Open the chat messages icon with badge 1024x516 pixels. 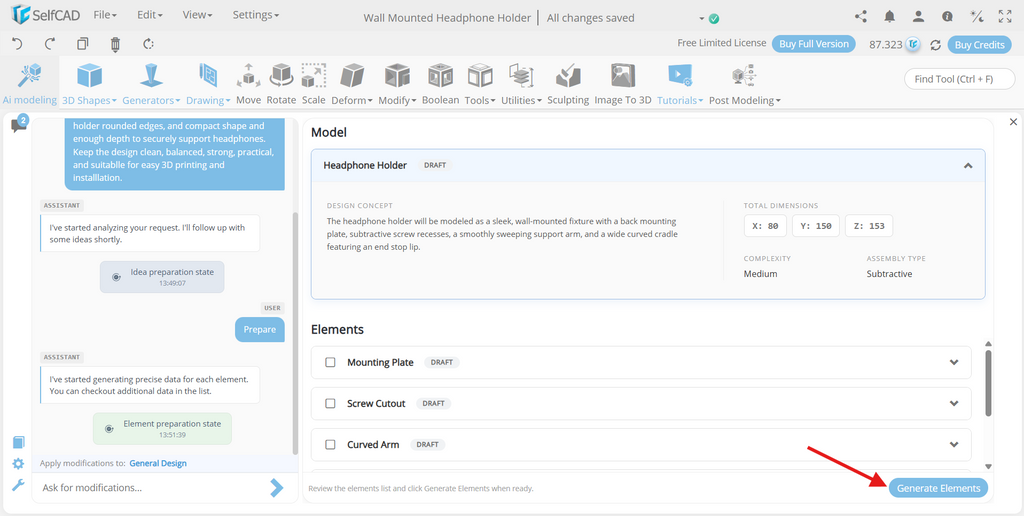[x=19, y=125]
